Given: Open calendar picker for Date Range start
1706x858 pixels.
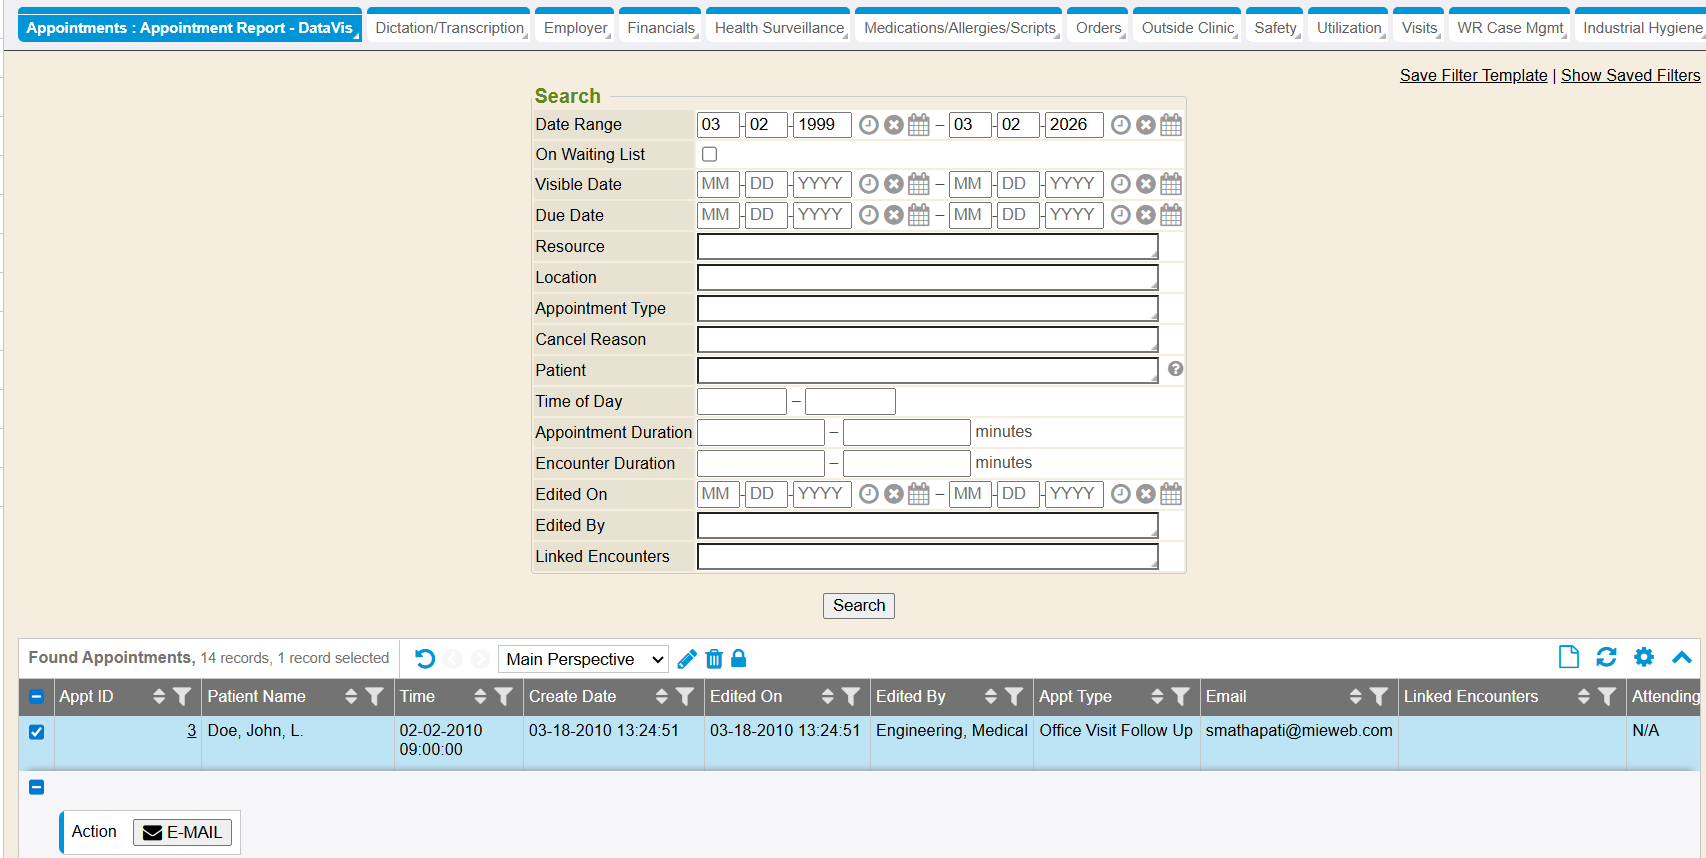Looking at the screenshot, I should (919, 125).
